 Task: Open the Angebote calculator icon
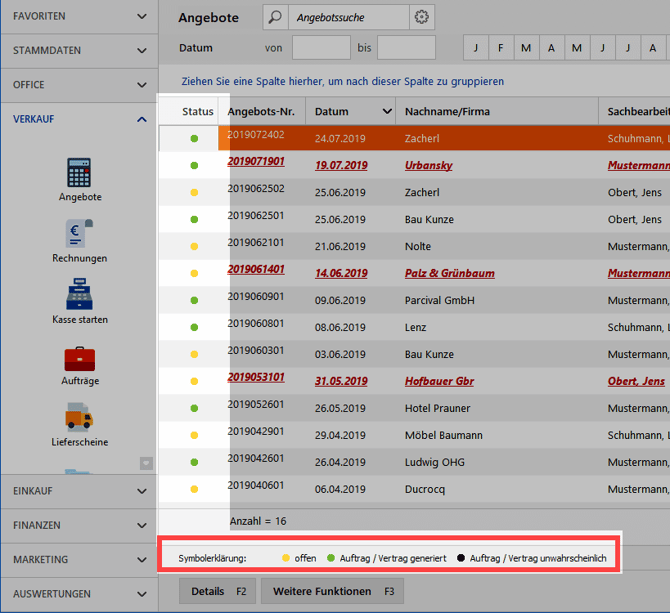pyautogui.click(x=79, y=173)
